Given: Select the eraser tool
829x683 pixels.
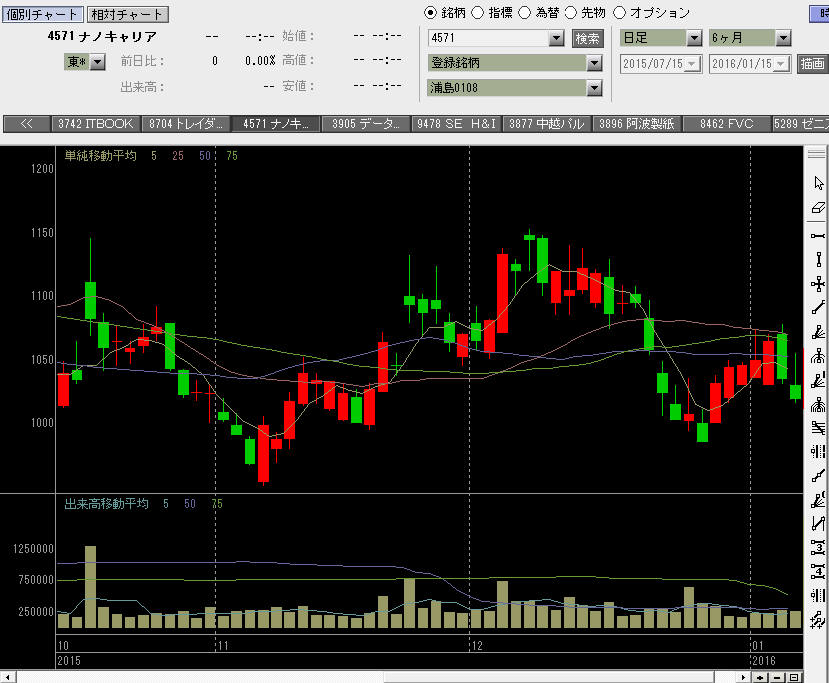Looking at the screenshot, I should point(818,208).
